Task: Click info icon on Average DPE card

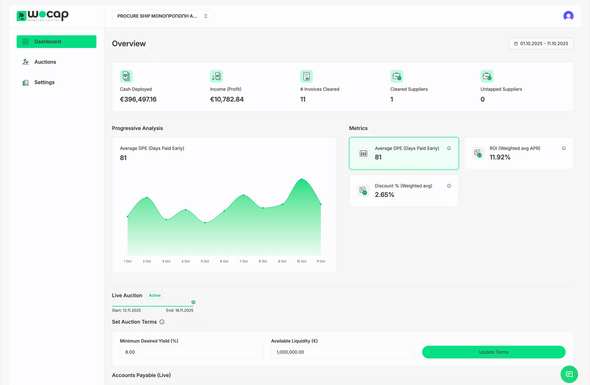Action: pos(449,148)
